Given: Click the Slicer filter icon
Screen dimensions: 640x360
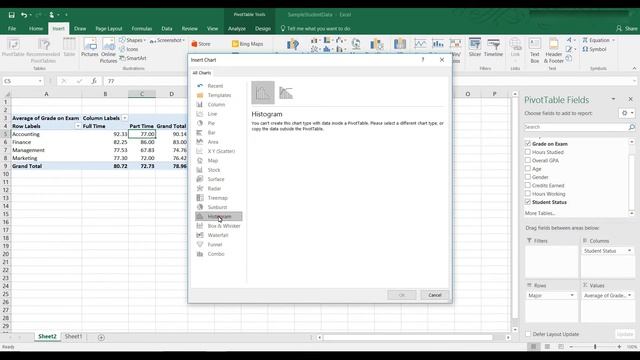Looking at the screenshot, I should [x=475, y=47].
